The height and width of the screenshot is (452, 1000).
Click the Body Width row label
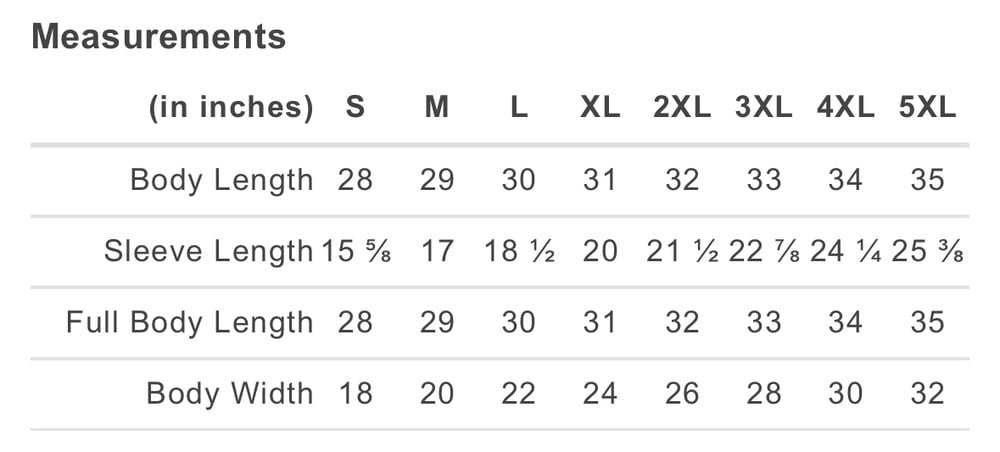[230, 393]
